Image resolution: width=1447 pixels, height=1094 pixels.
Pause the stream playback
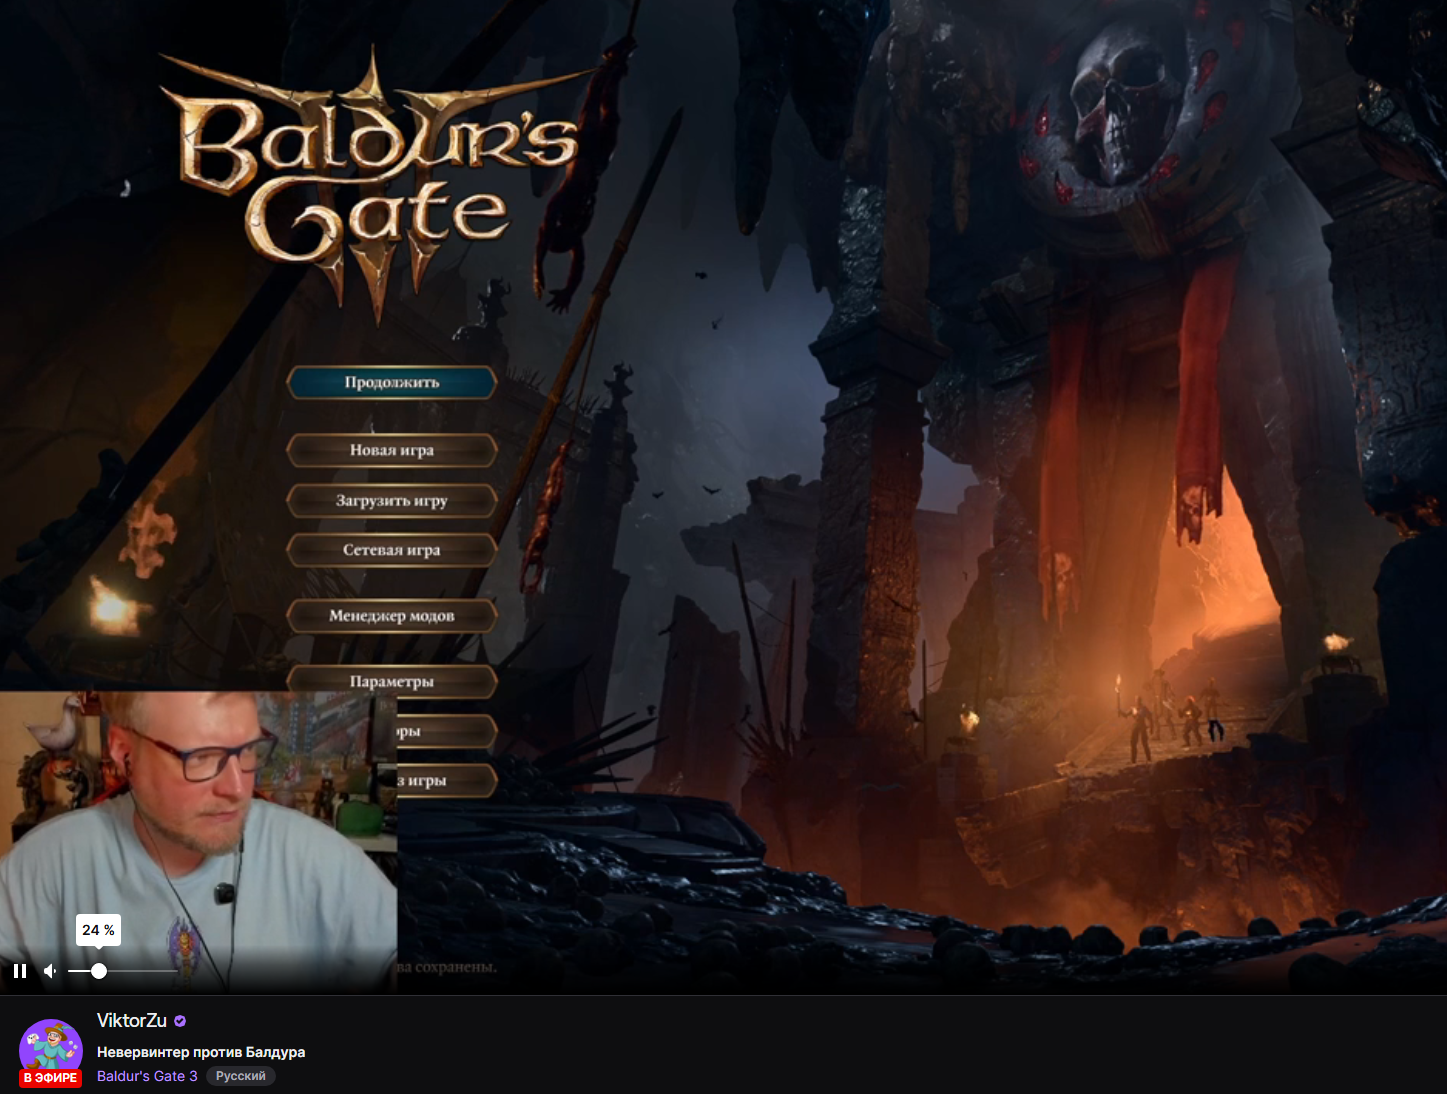coord(20,971)
